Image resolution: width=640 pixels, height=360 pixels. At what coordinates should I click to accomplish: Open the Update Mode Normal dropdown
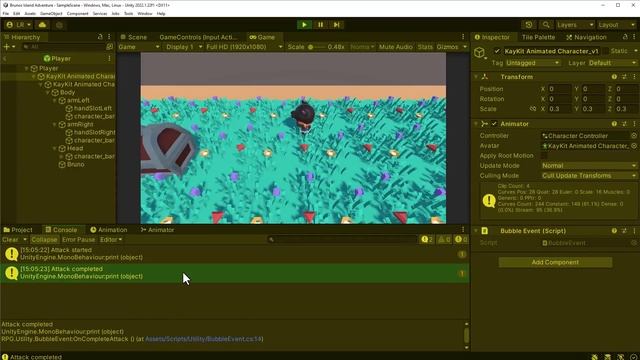(589, 166)
